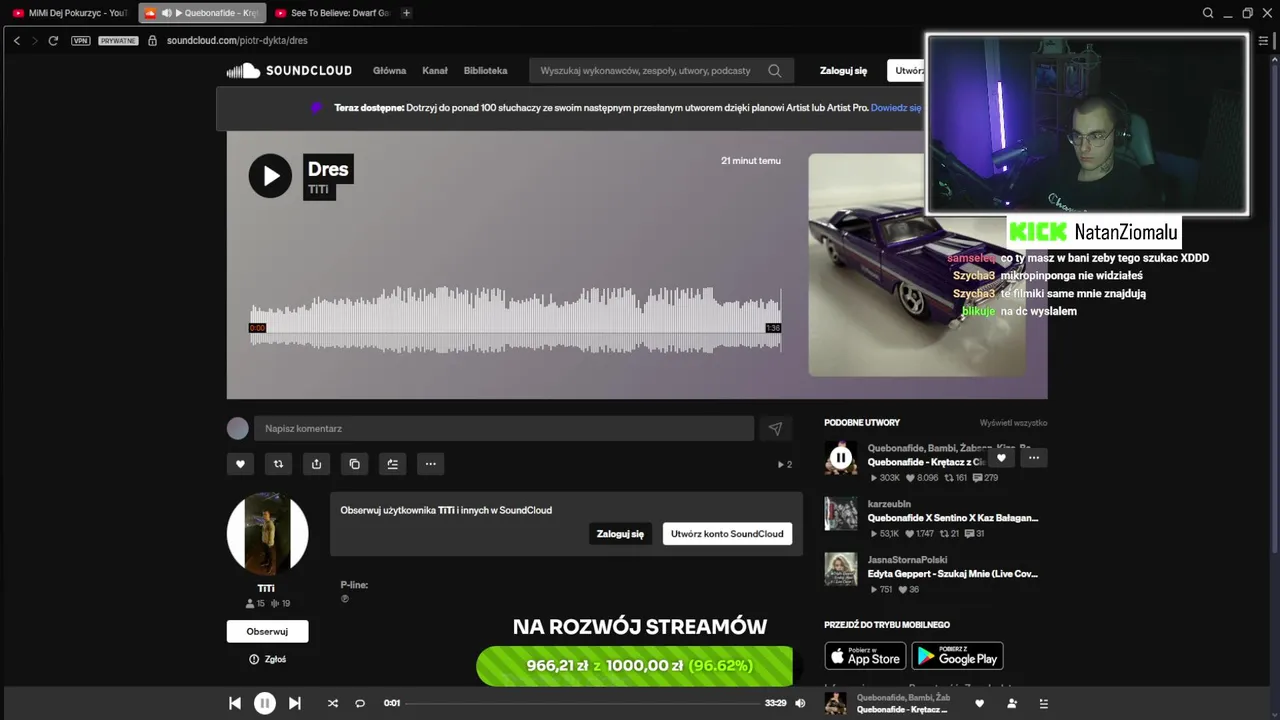The image size is (1280, 720).
Task: Click Wyświetl wszystko for similar tracks
Action: click(1013, 423)
